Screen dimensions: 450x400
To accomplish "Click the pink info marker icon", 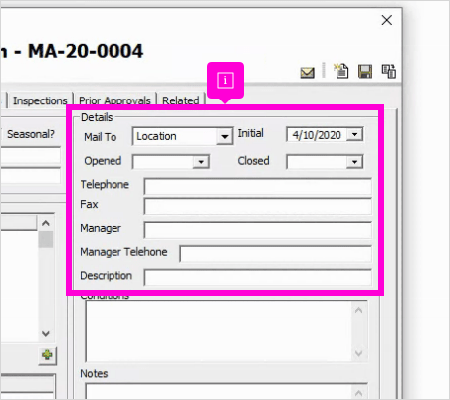I will (x=225, y=80).
